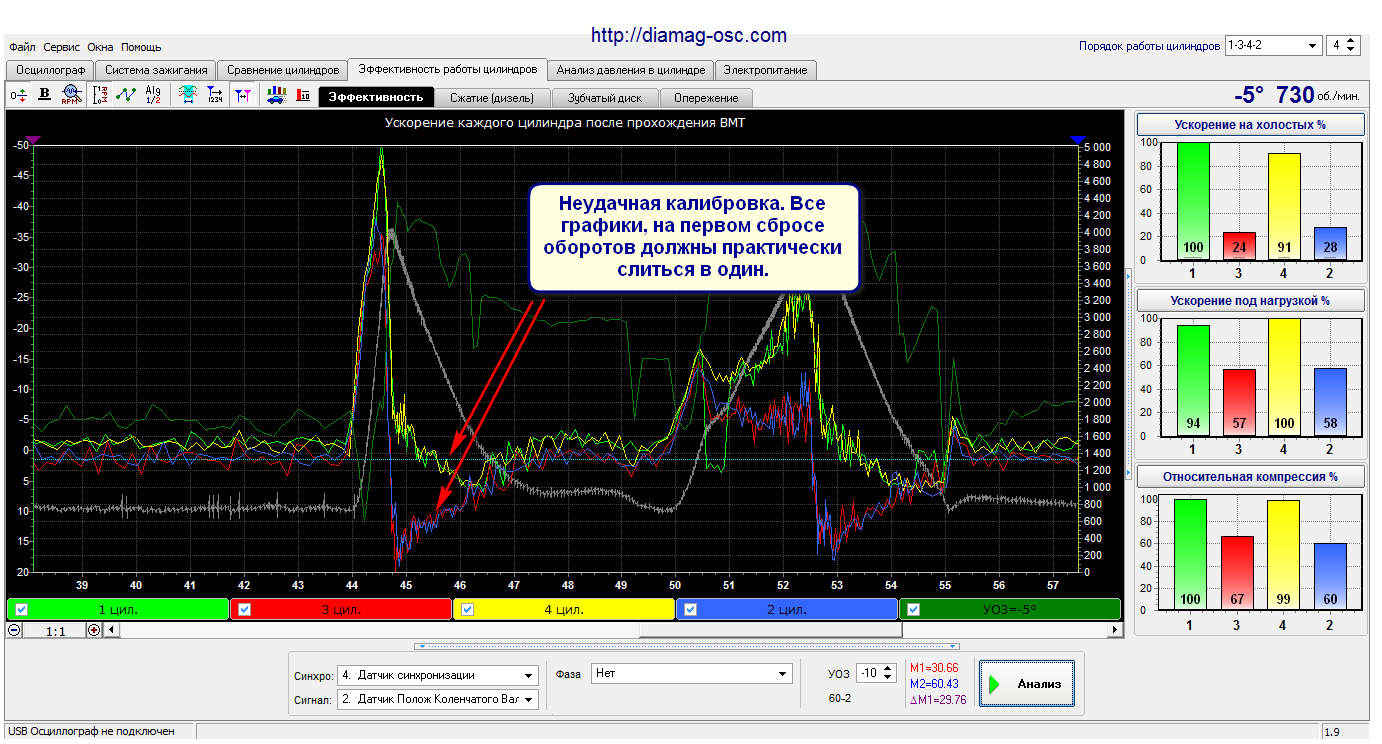
Task: Open the Опережение sub-tab
Action: pyautogui.click(x=706, y=98)
